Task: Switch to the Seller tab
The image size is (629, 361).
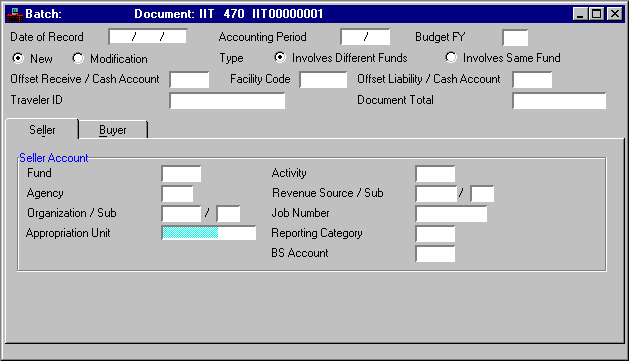Action: click(42, 130)
